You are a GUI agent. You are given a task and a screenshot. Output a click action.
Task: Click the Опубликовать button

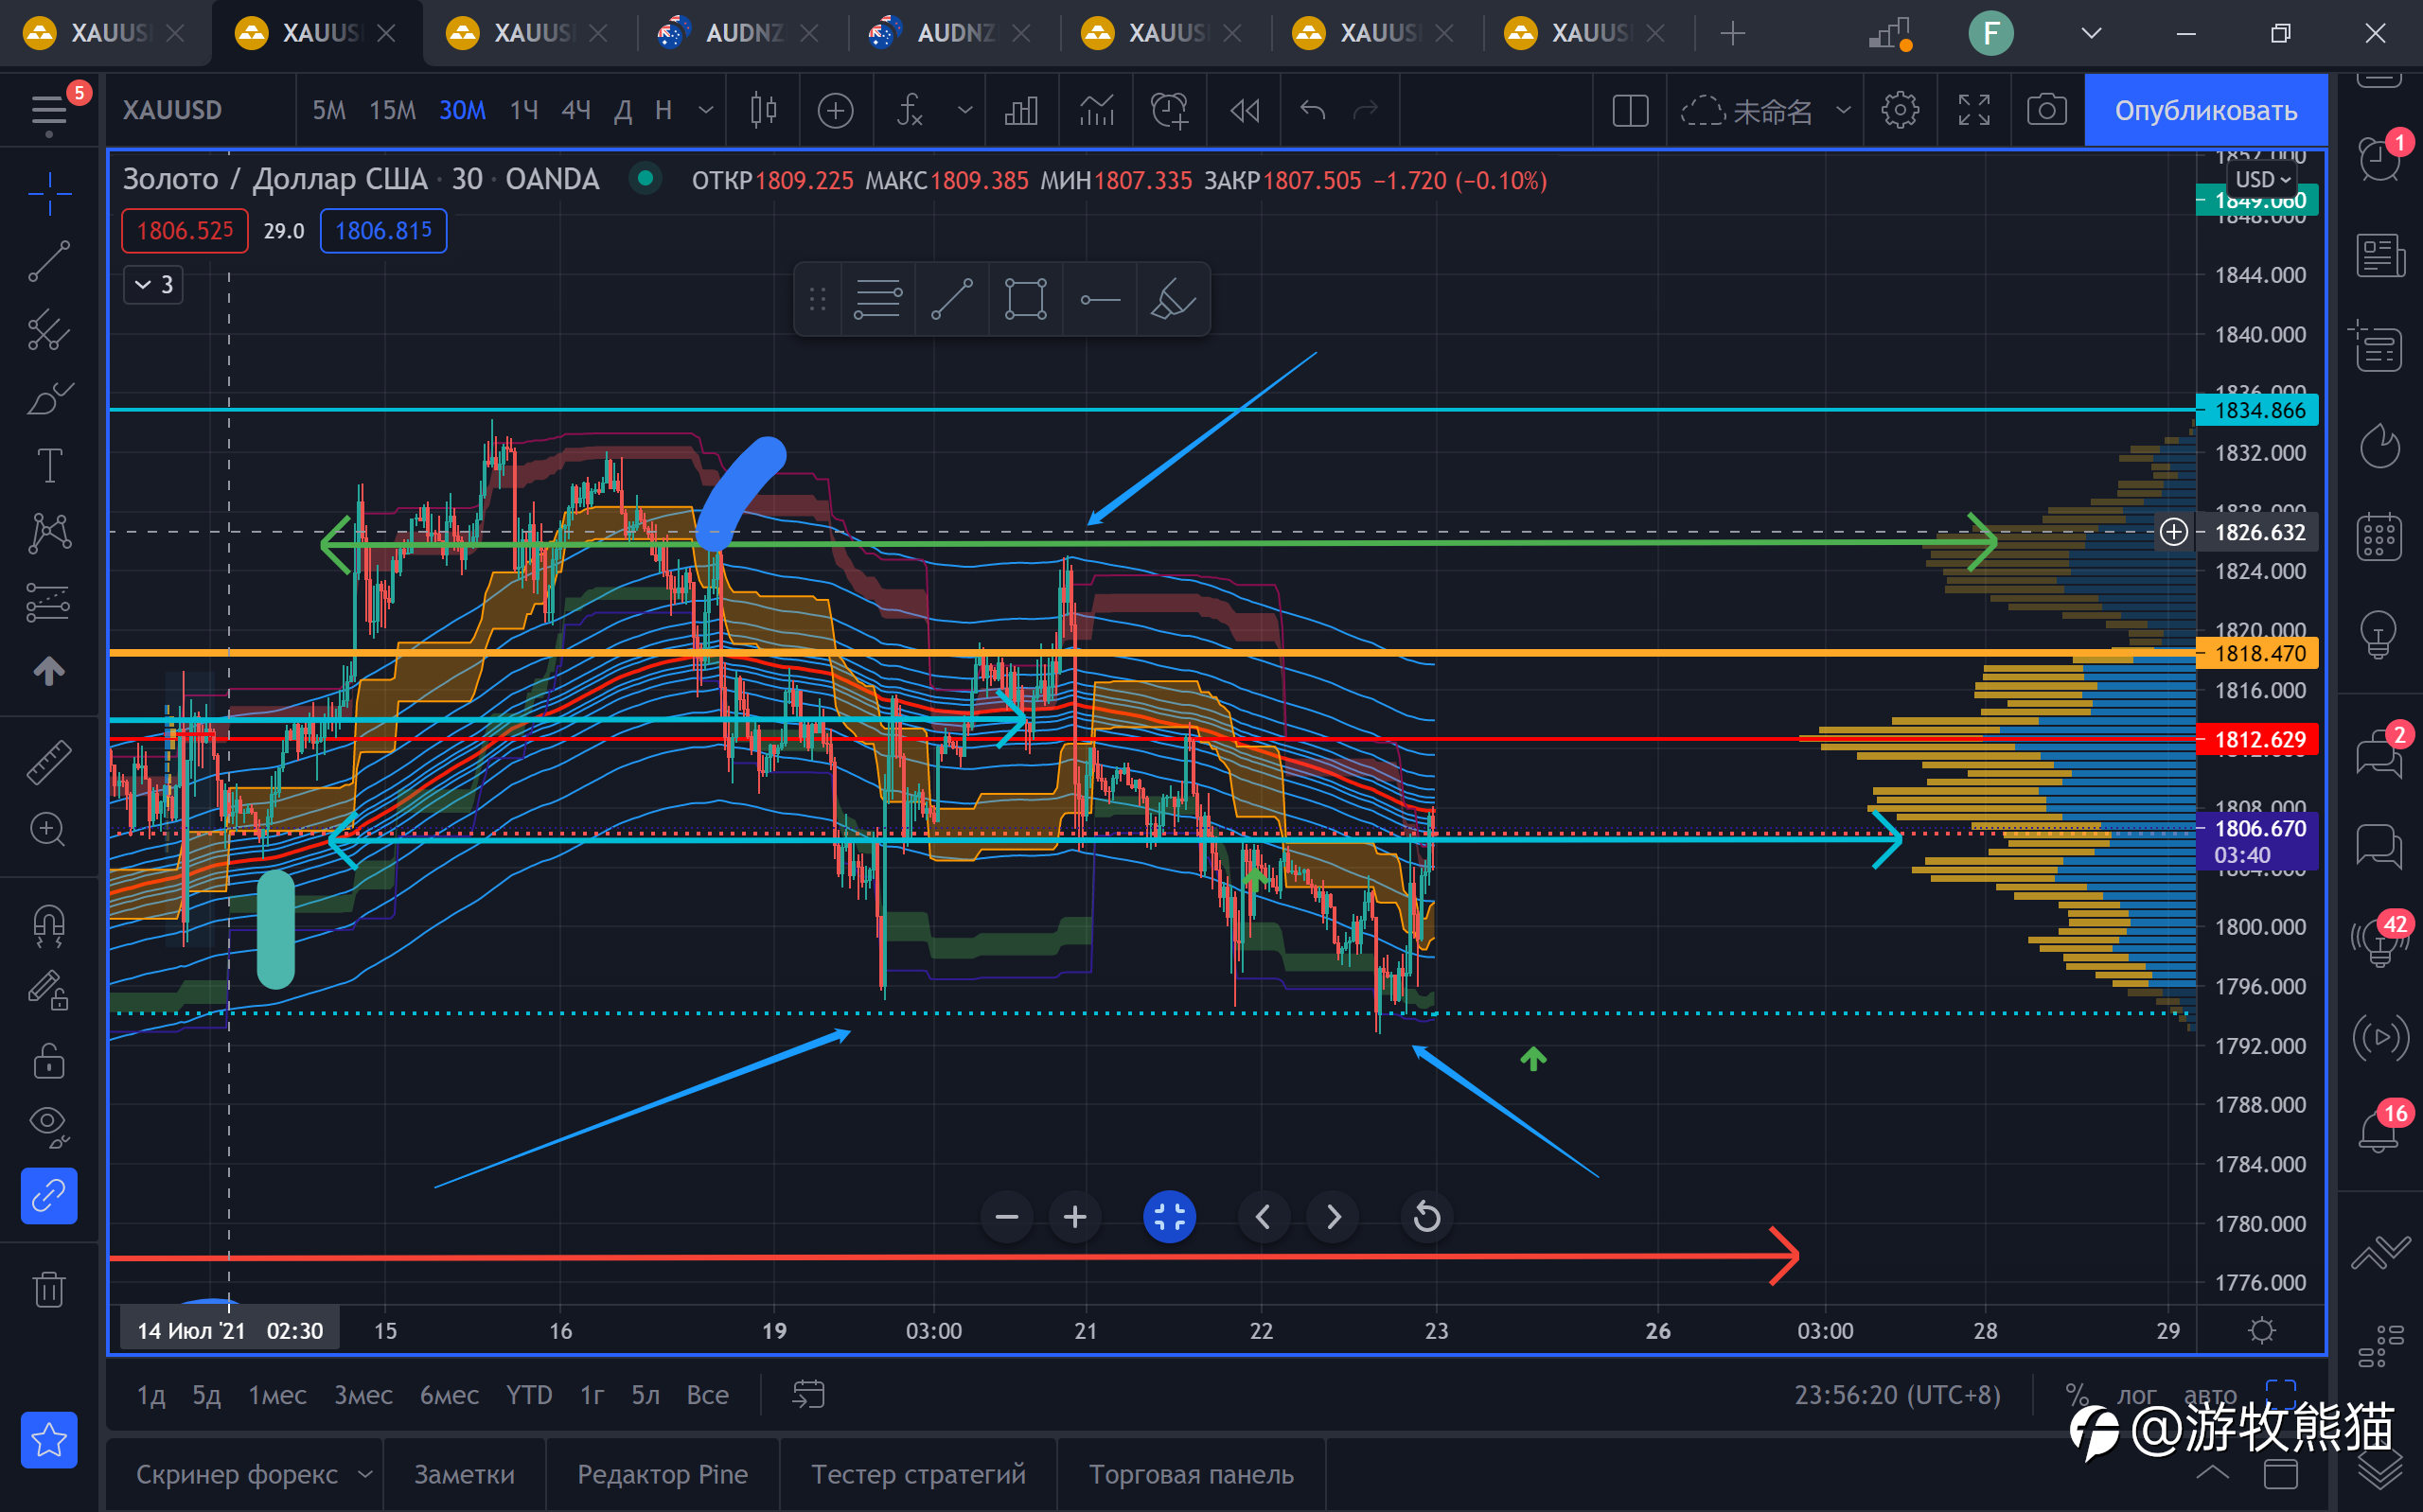(x=2205, y=110)
